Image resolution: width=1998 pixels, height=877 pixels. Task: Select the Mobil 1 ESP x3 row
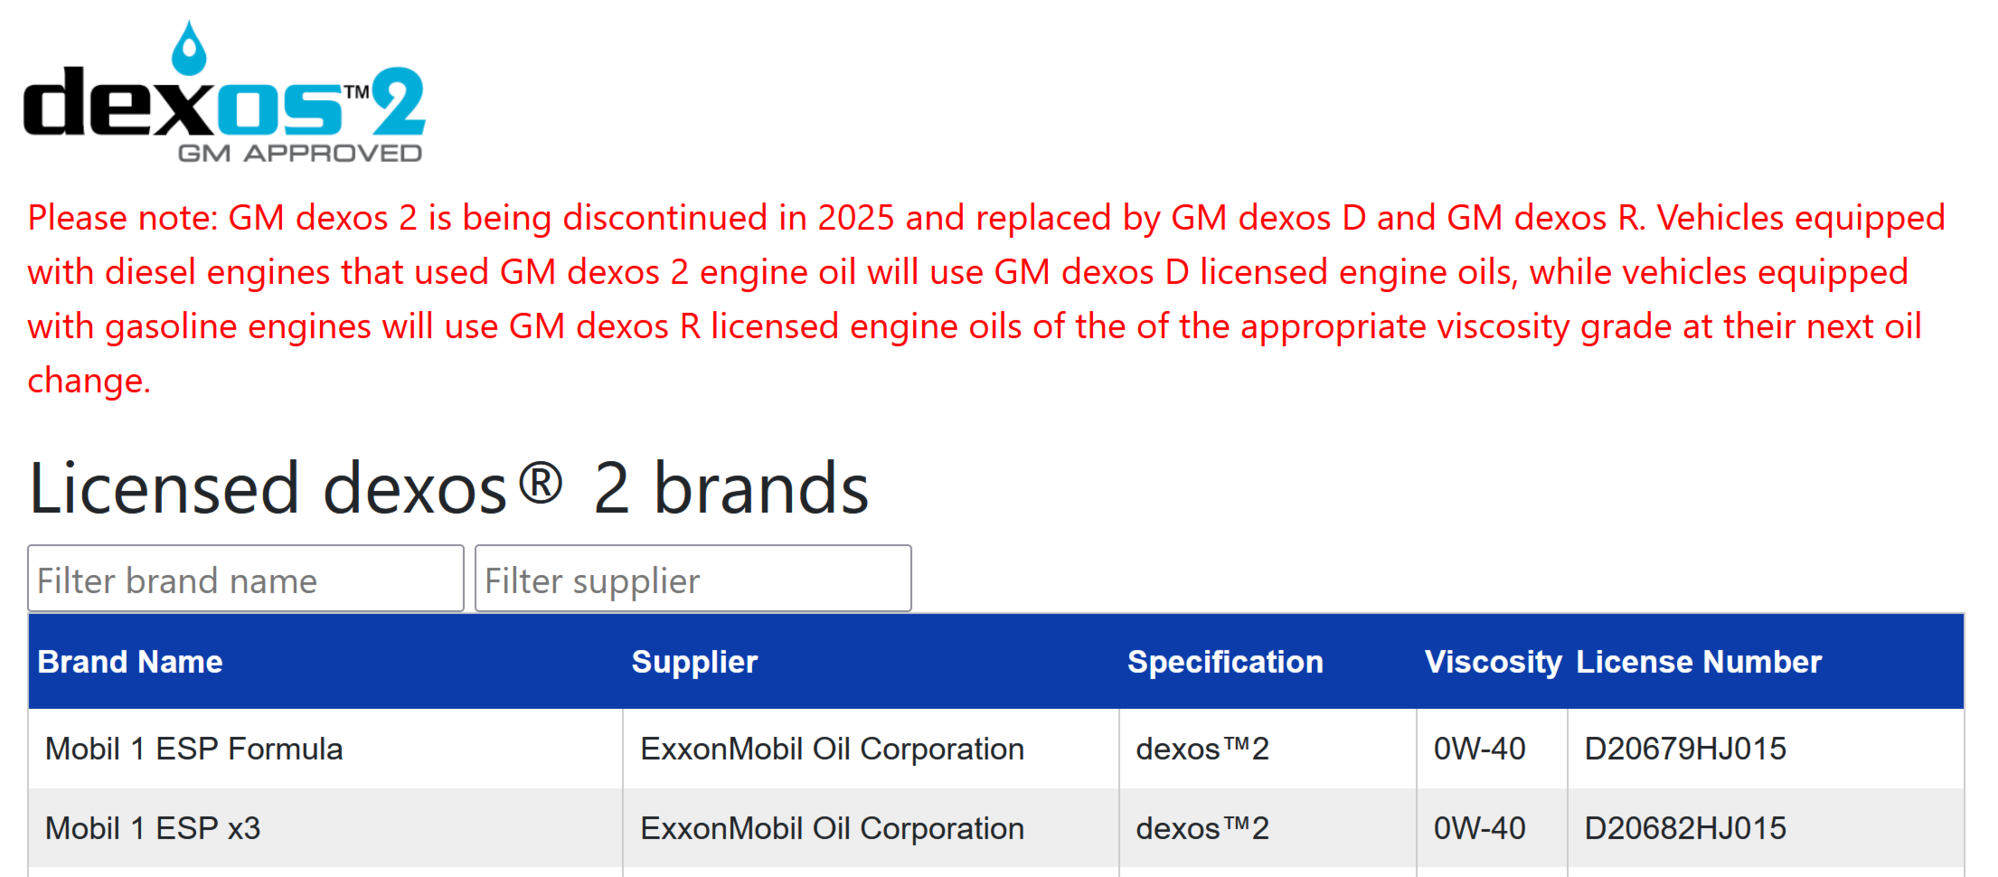[x=152, y=828]
